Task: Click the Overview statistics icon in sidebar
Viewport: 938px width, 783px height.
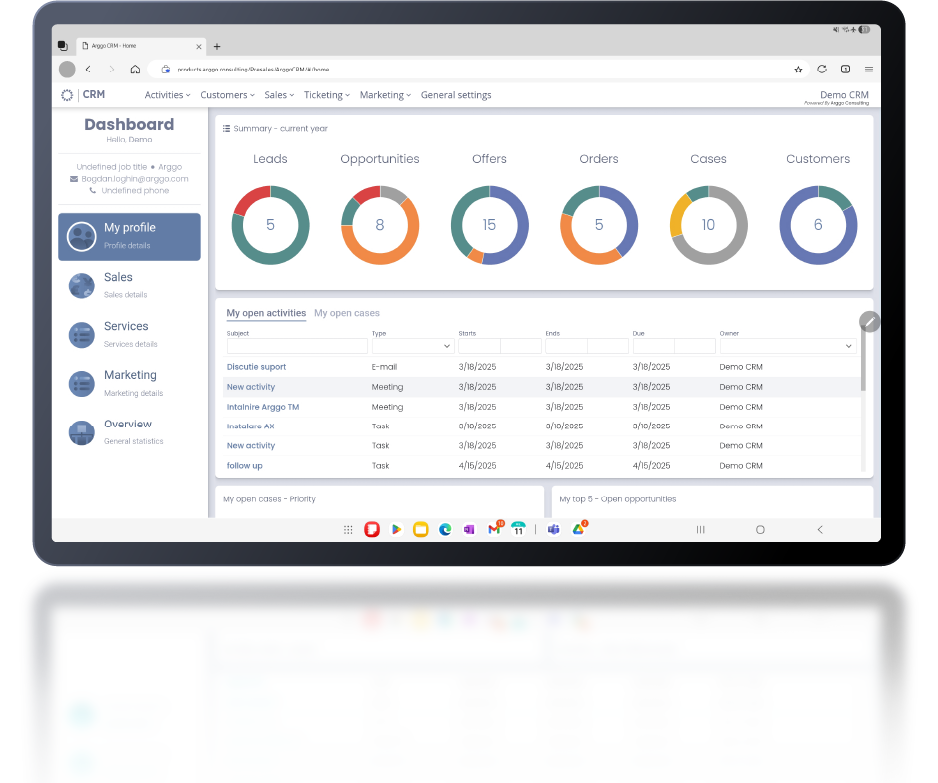Action: 81,433
